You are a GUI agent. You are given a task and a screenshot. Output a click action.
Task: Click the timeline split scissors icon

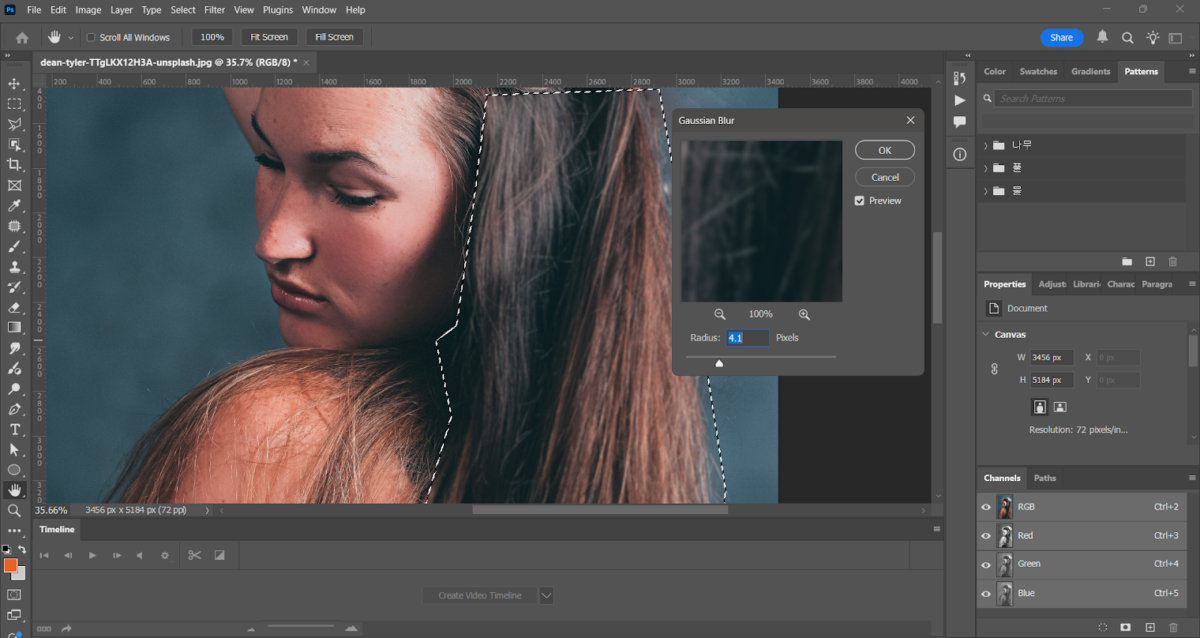pos(194,555)
